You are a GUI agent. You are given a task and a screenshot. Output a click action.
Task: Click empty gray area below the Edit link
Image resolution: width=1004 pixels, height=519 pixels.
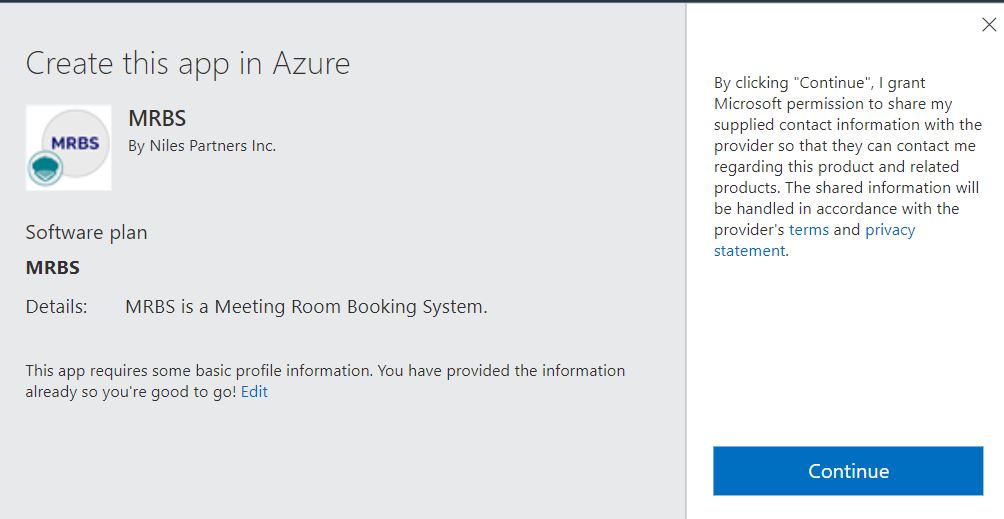tap(300, 460)
